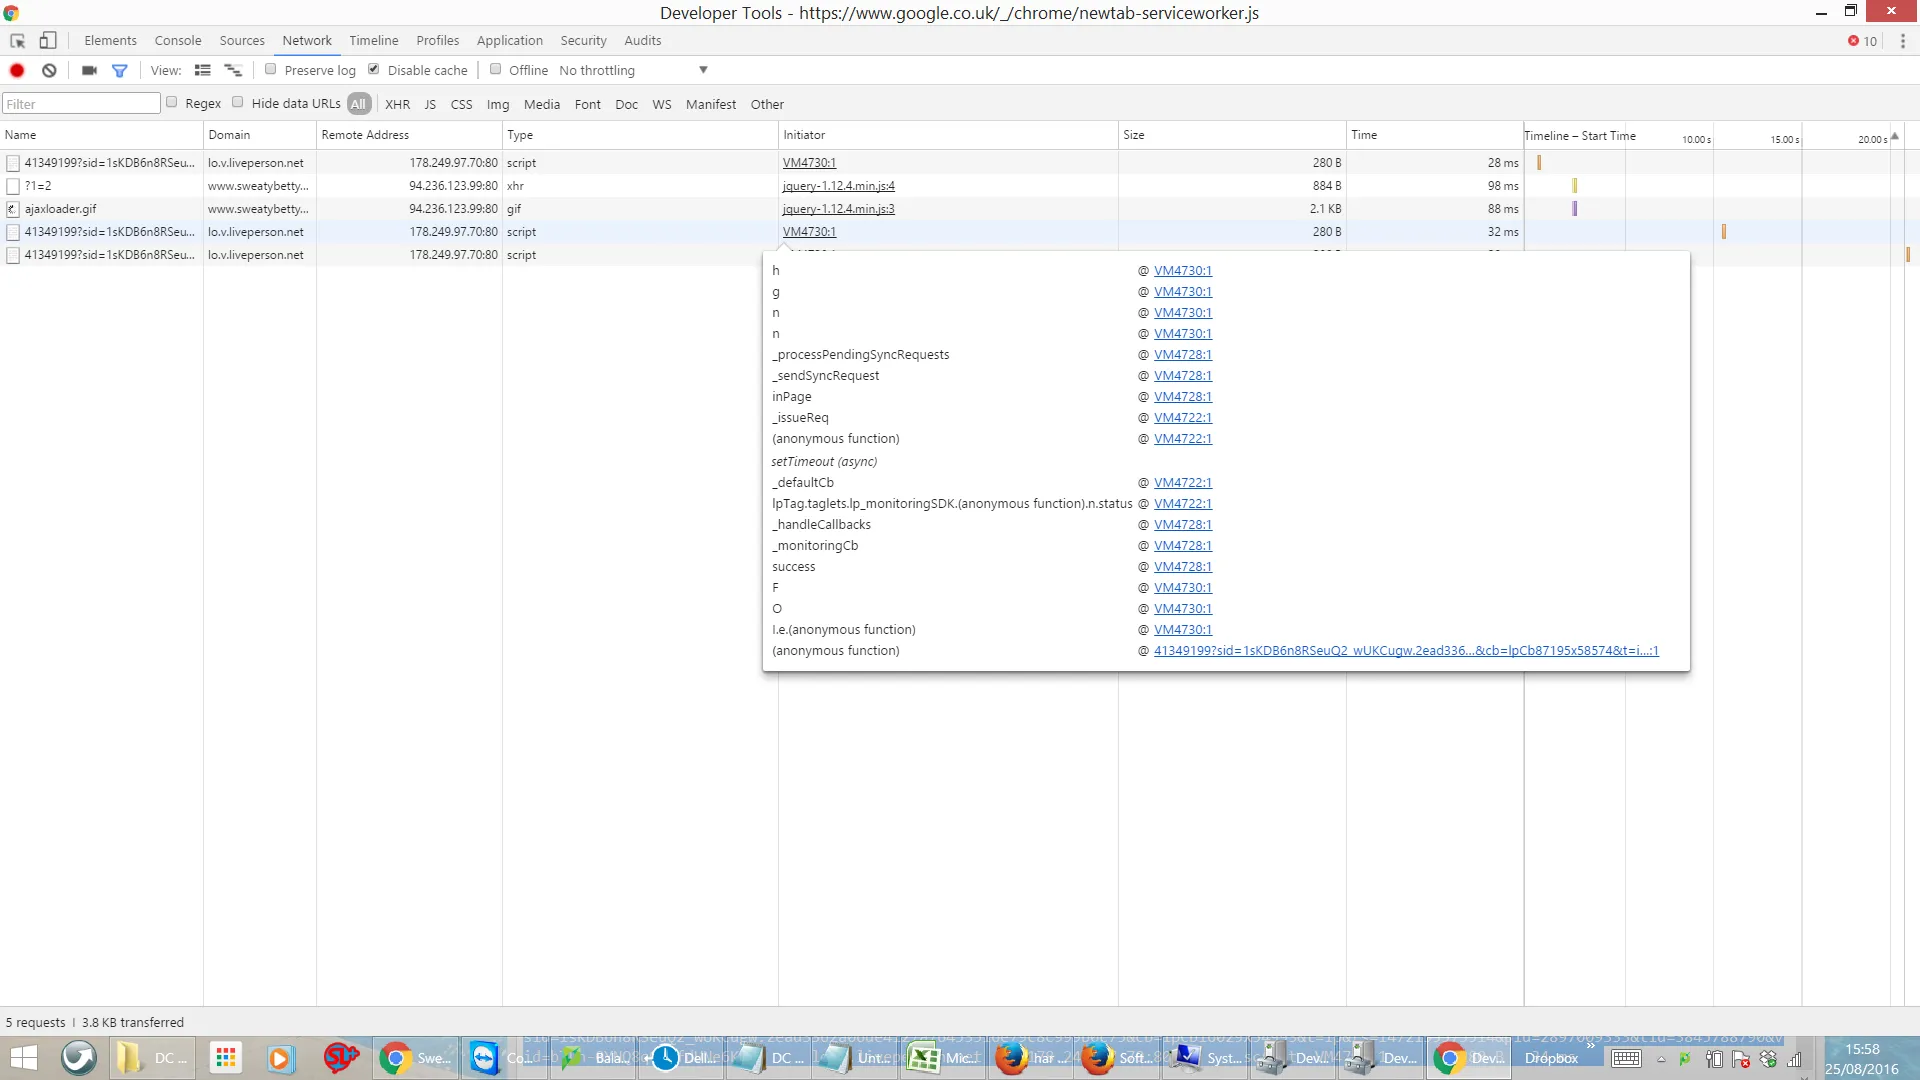The width and height of the screenshot is (1920, 1080).
Task: Select the XHR filter type
Action: click(x=397, y=104)
